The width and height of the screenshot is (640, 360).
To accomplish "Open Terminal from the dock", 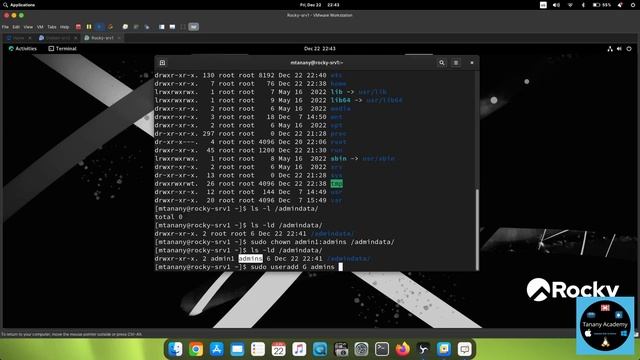I will pos(382,349).
